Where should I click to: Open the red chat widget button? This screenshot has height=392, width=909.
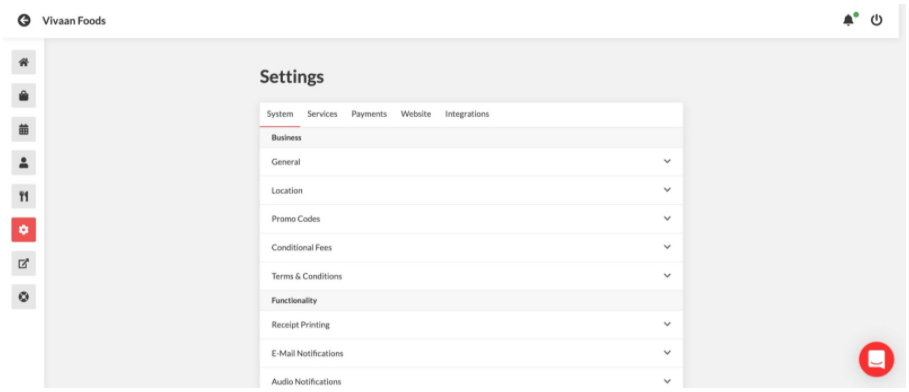[876, 359]
